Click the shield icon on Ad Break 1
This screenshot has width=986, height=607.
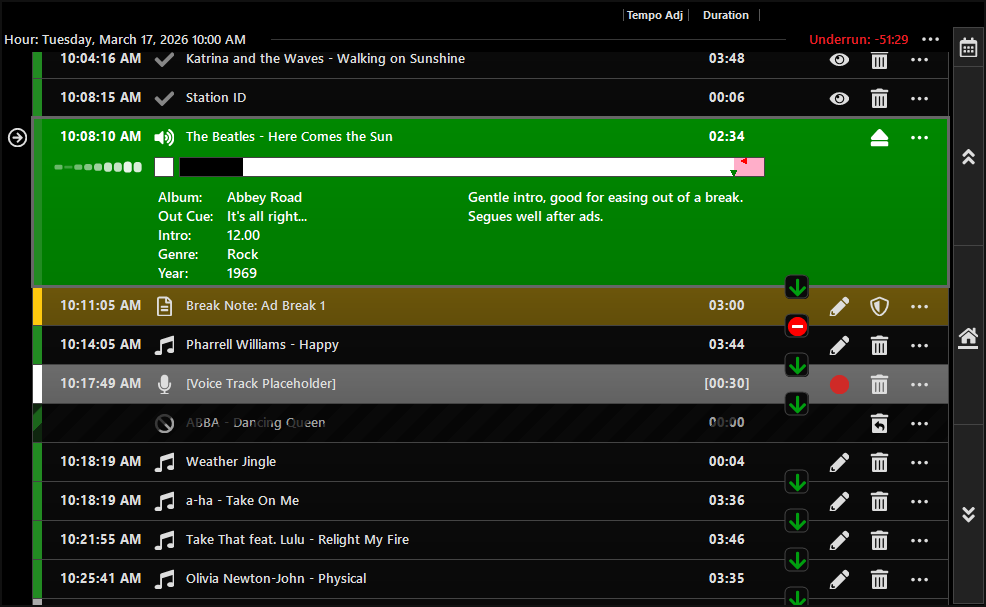click(879, 306)
